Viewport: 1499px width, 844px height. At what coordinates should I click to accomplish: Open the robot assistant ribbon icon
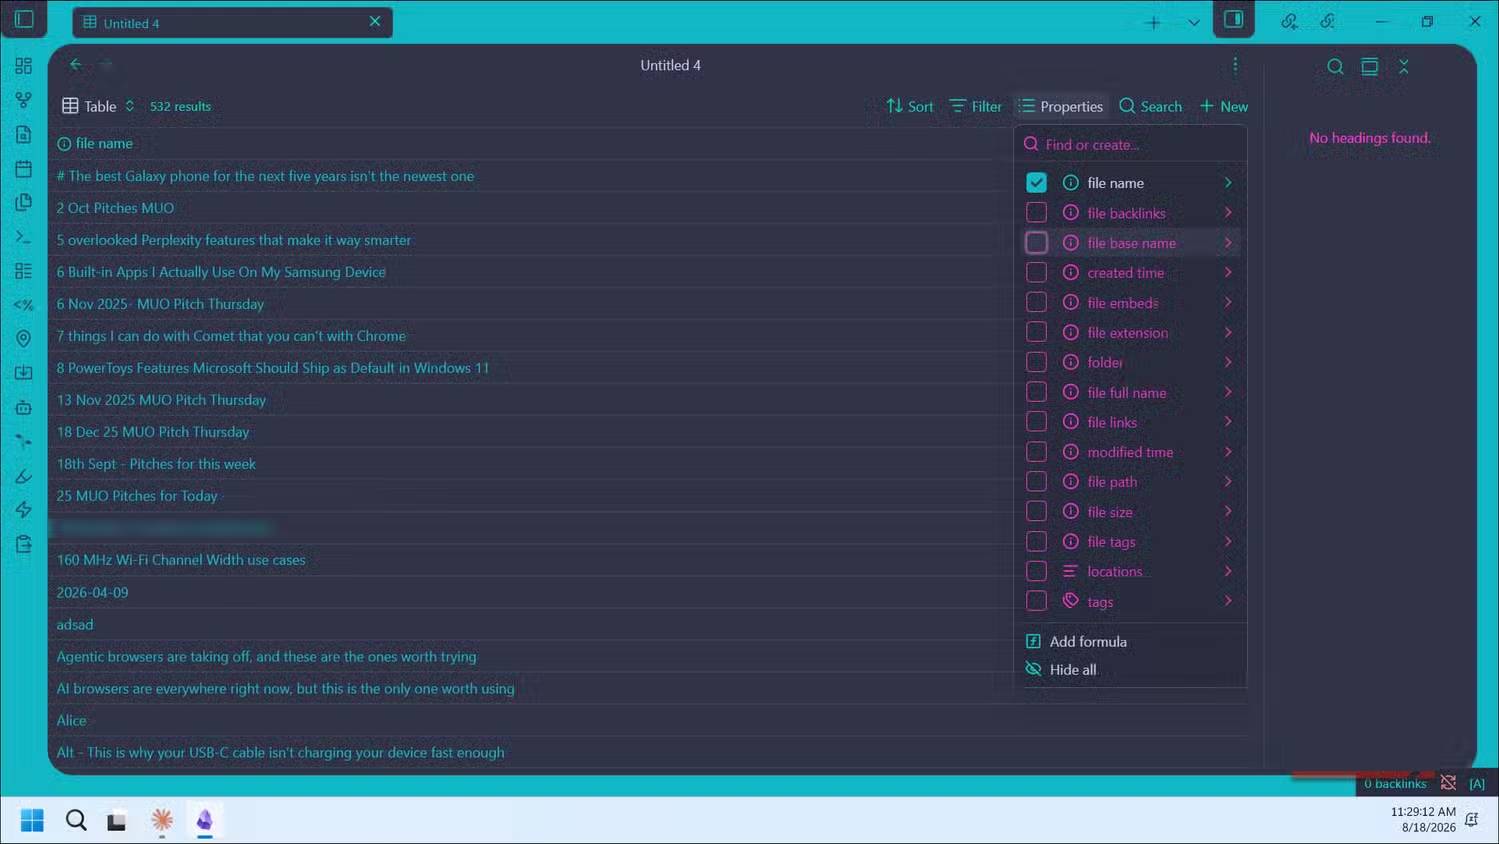click(24, 407)
